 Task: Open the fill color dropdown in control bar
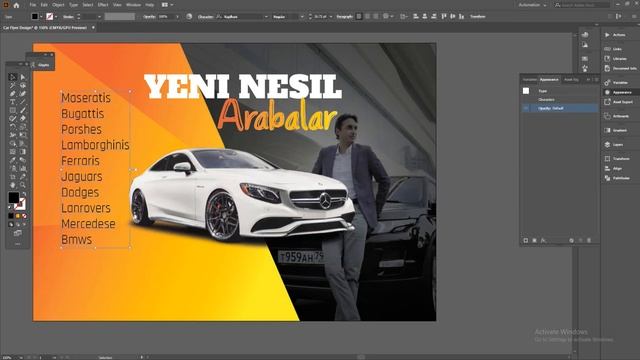41,17
